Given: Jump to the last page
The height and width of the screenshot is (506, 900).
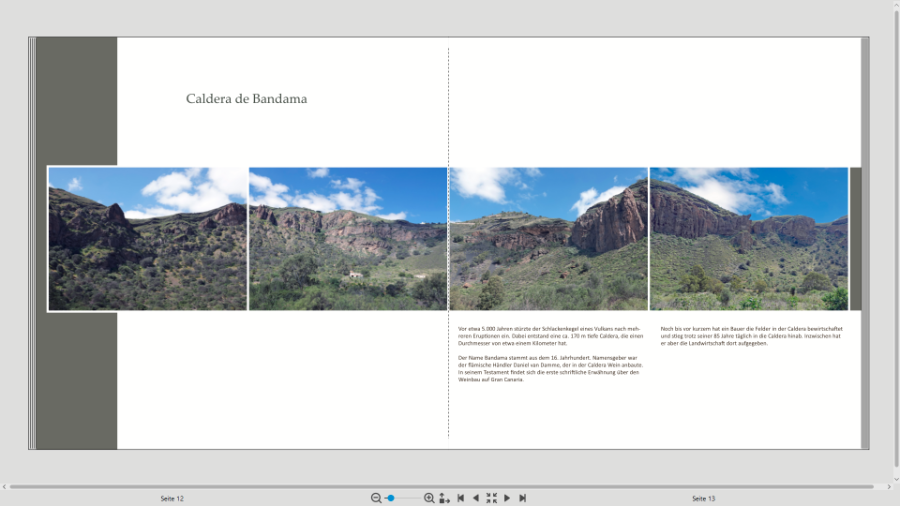Looking at the screenshot, I should click(522, 498).
